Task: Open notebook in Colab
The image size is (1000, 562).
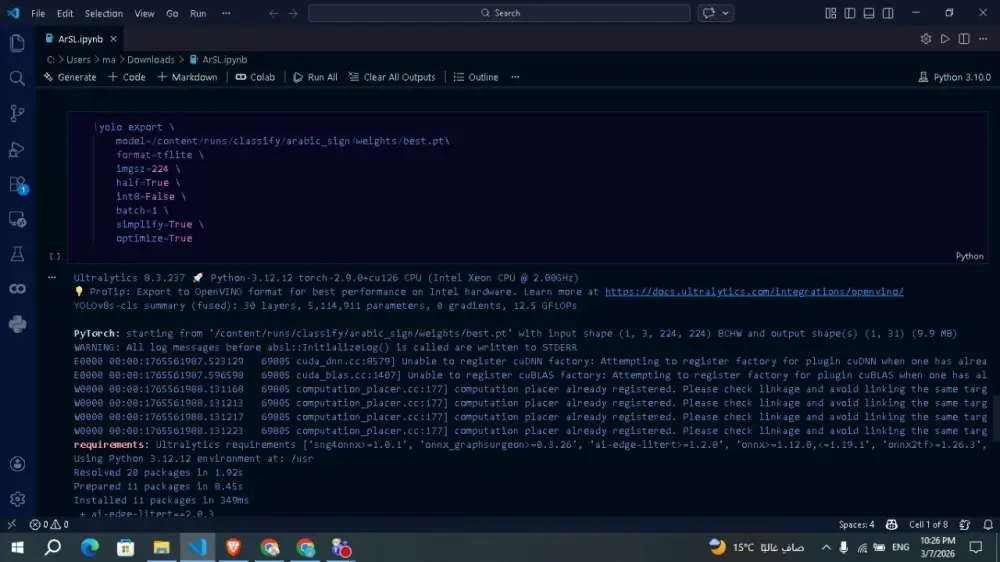Action: [x=255, y=77]
